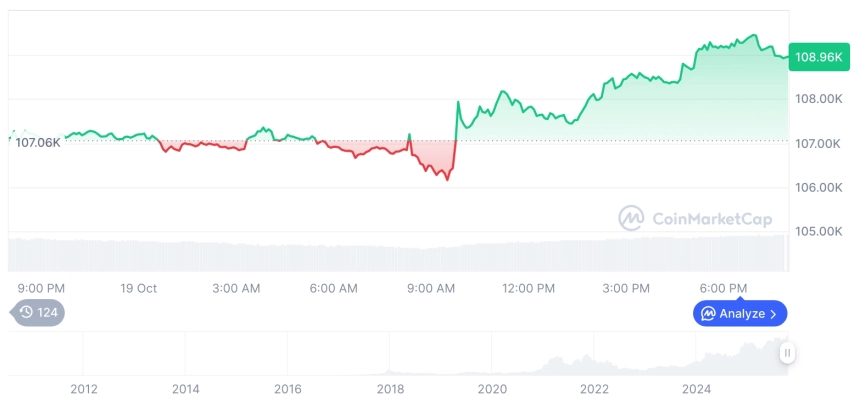Click the 2016 marker on overview timeline
The height and width of the screenshot is (401, 860).
[288, 388]
